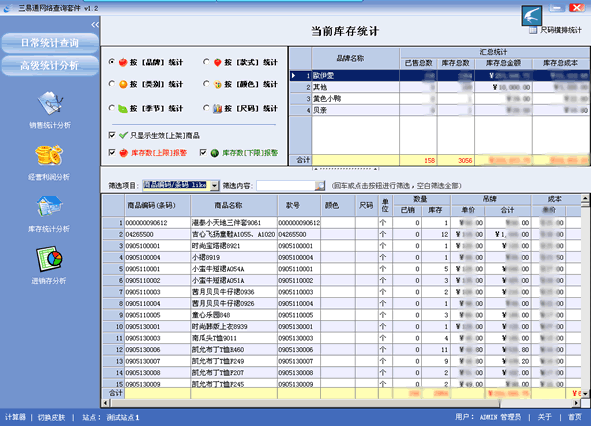Toggle 库存数[下限]报警 checkbox
The image size is (591, 426).
pos(203,152)
